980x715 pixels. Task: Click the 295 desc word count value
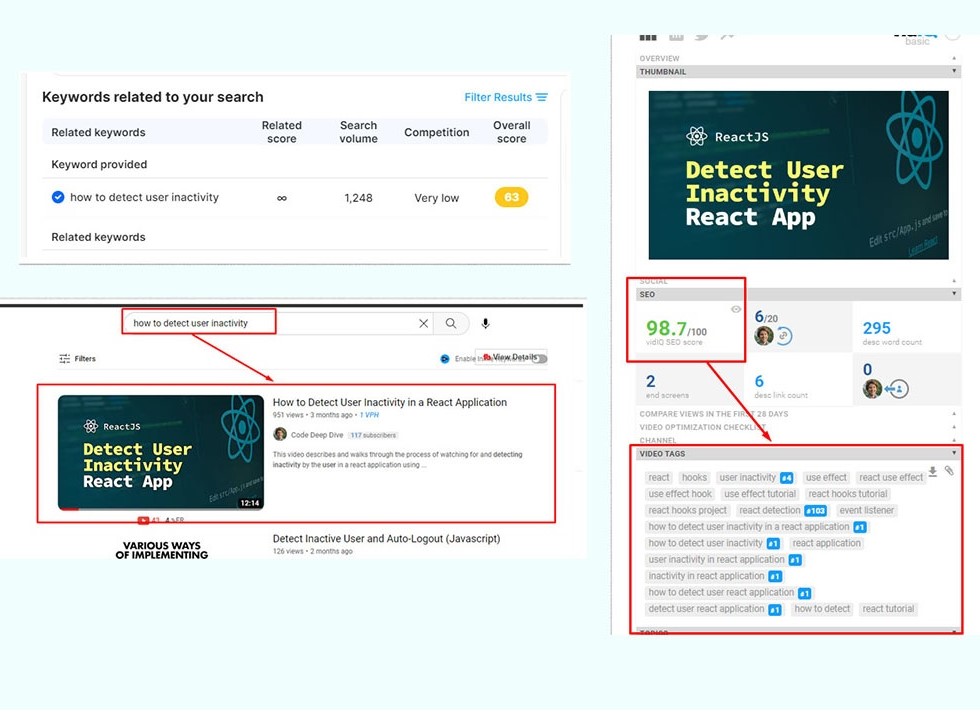(876, 328)
